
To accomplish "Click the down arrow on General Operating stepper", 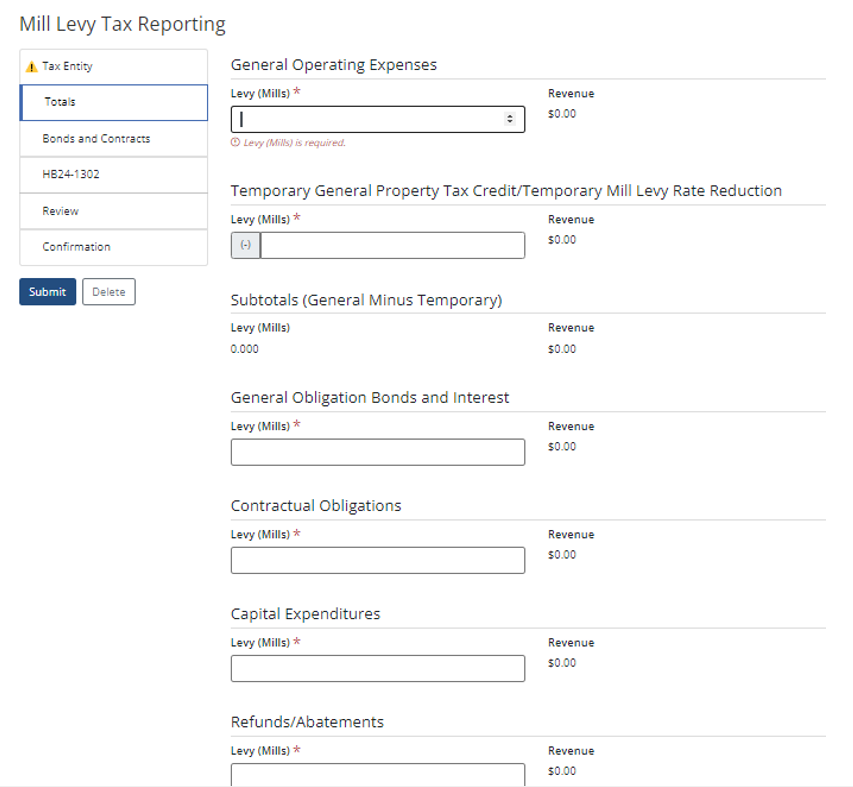I will (x=511, y=123).
